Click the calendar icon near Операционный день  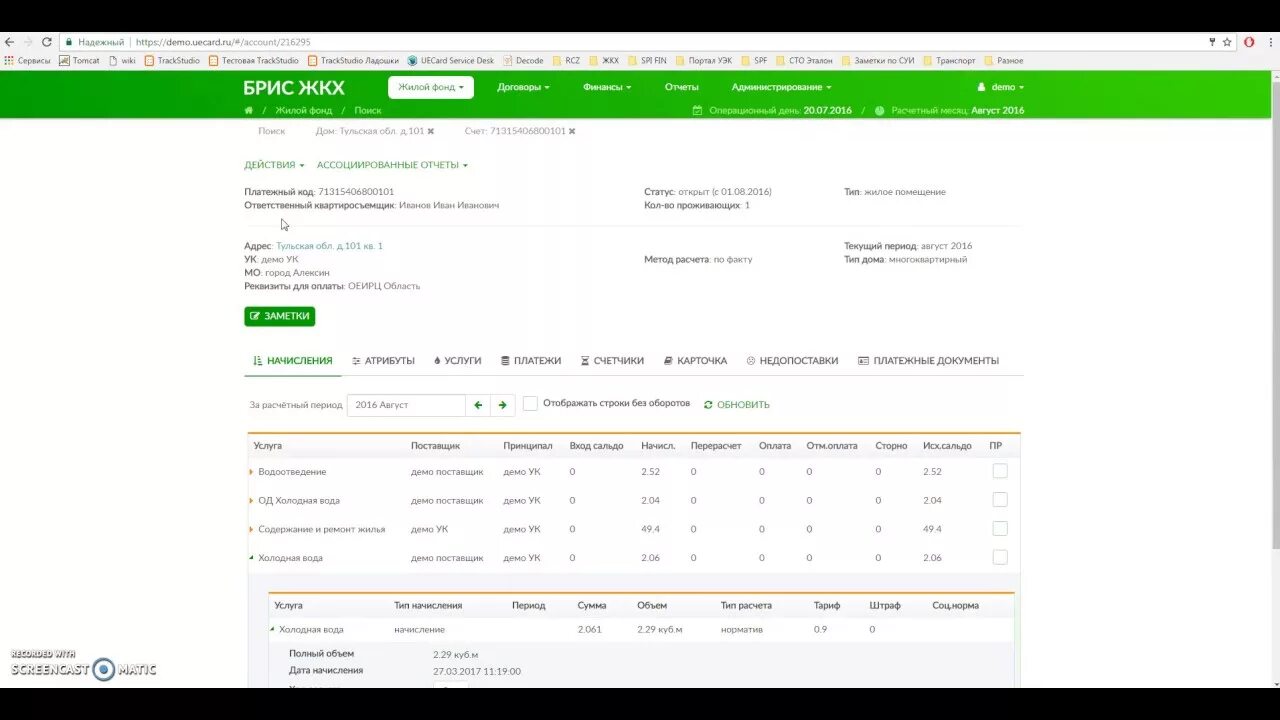(x=697, y=110)
